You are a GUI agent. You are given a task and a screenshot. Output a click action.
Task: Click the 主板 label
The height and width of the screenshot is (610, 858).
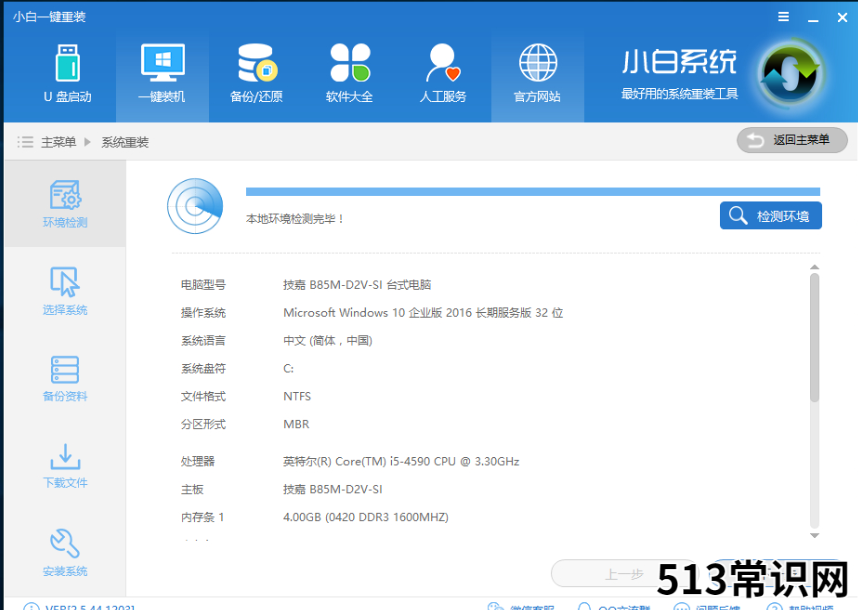(192, 490)
